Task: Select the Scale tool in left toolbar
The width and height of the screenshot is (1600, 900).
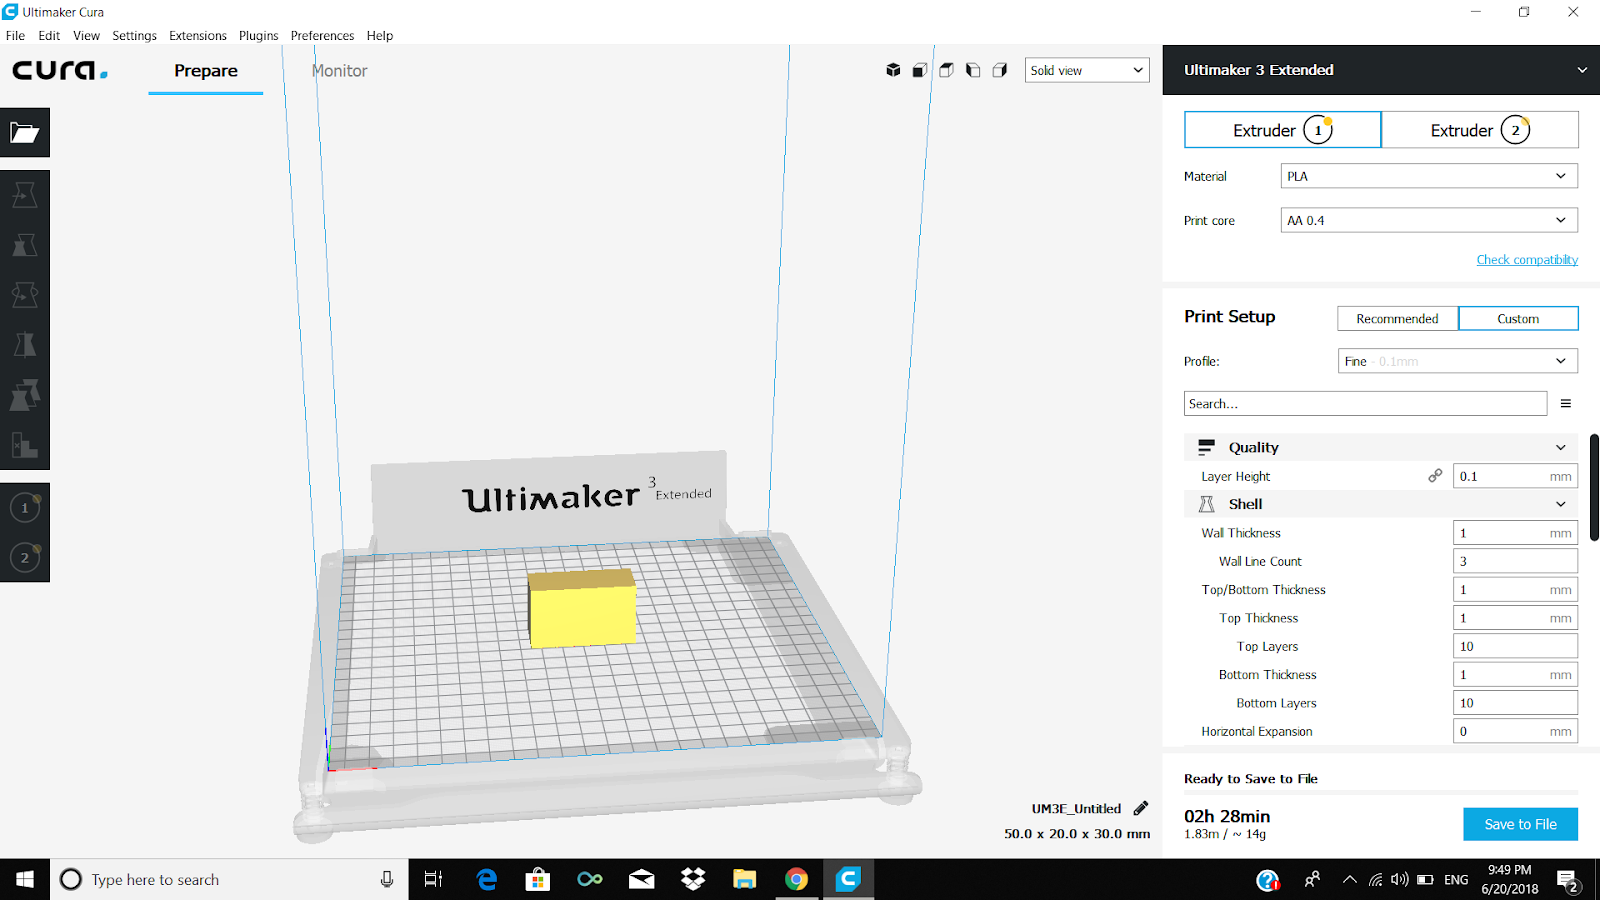Action: point(25,245)
